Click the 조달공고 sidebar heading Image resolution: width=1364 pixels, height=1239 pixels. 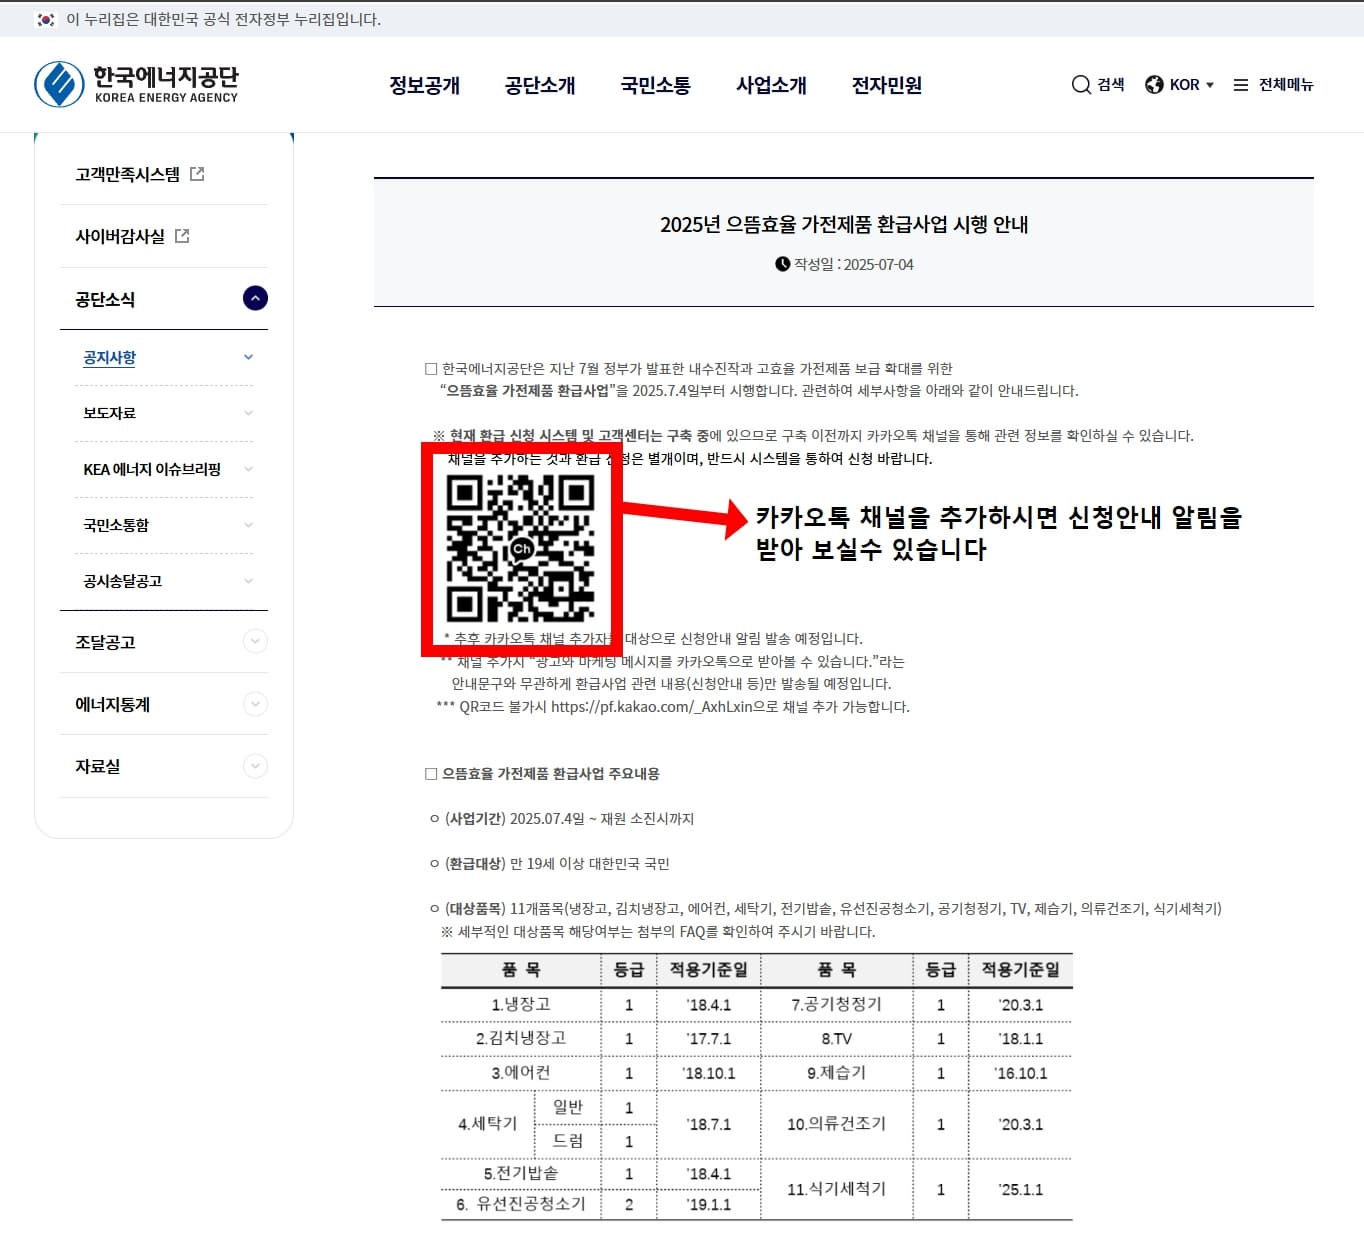[105, 642]
